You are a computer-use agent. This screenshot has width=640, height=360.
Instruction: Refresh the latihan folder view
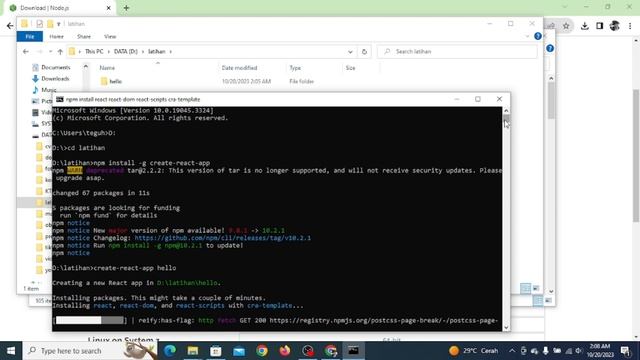tap(364, 51)
